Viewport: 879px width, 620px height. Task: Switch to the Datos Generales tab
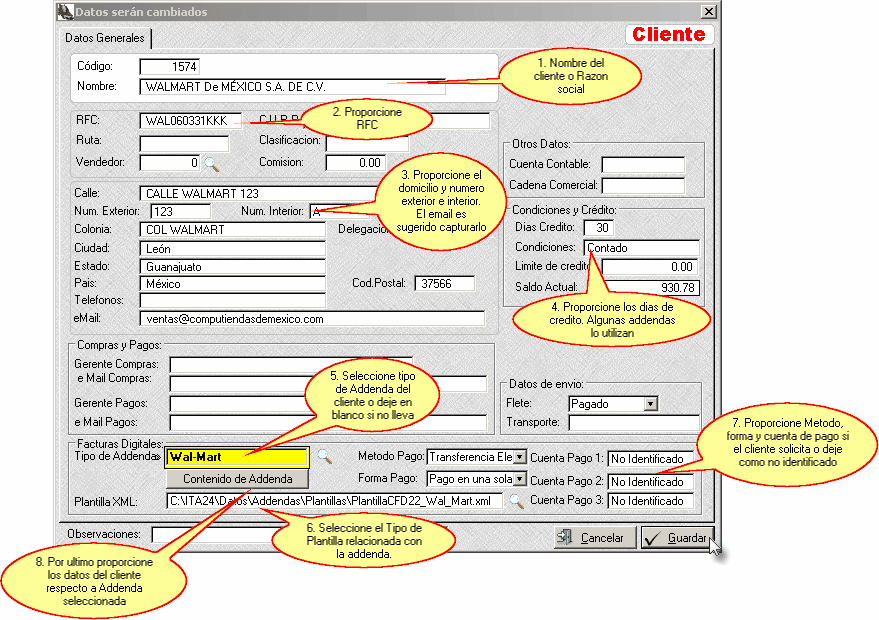pos(105,38)
